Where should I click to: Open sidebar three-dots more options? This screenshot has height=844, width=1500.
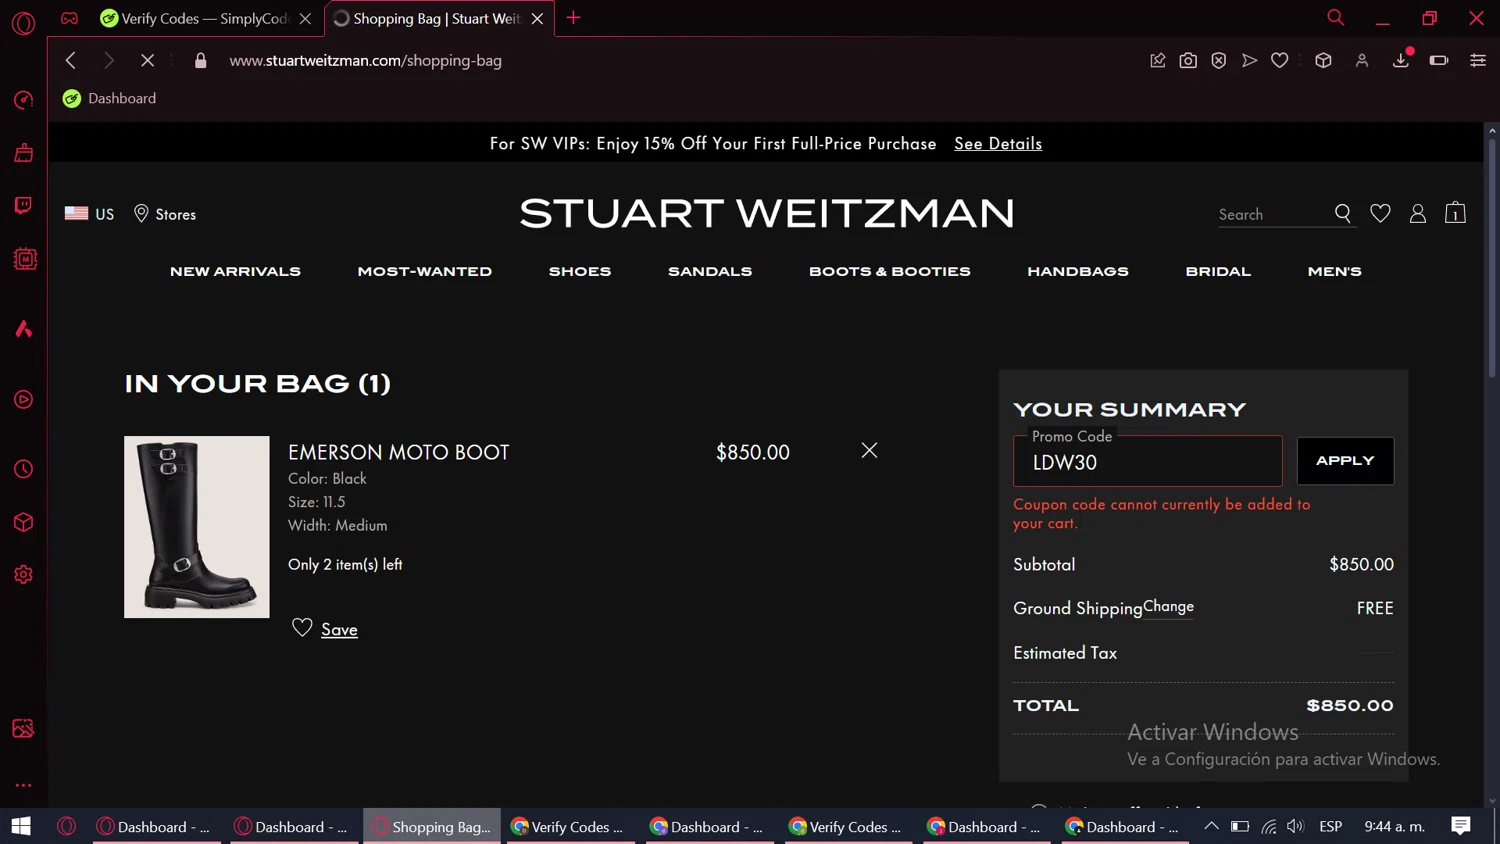tap(23, 785)
